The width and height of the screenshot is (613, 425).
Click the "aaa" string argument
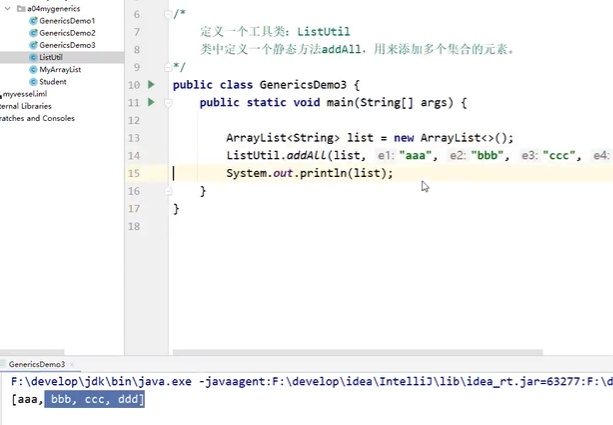click(415, 156)
